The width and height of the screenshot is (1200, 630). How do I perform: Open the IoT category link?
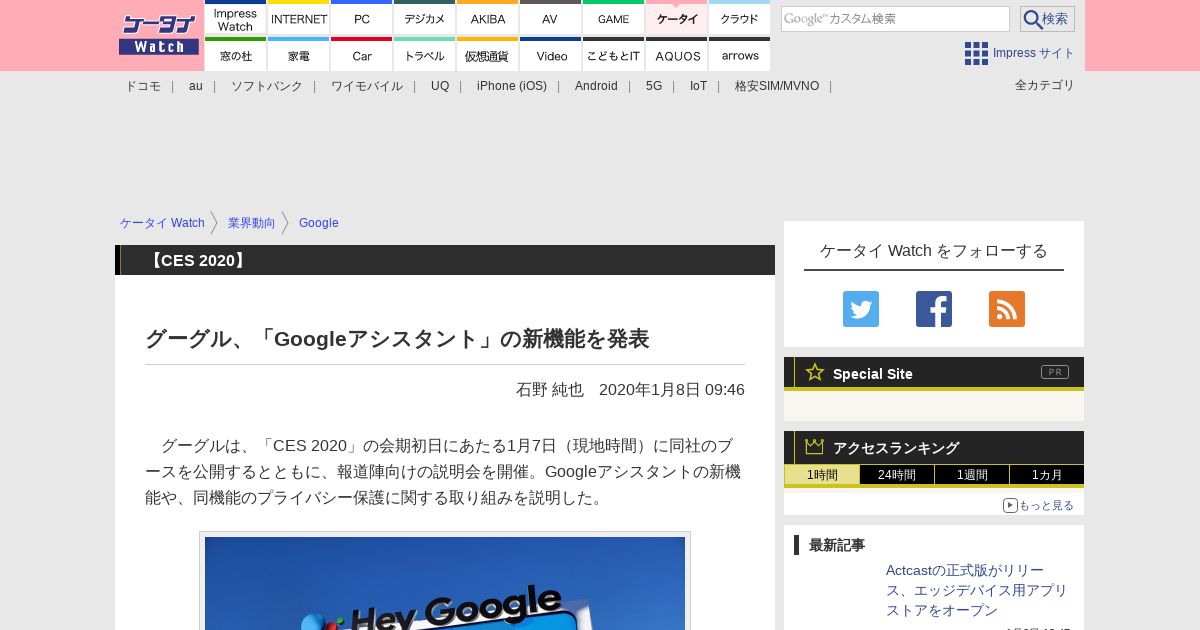click(x=698, y=86)
